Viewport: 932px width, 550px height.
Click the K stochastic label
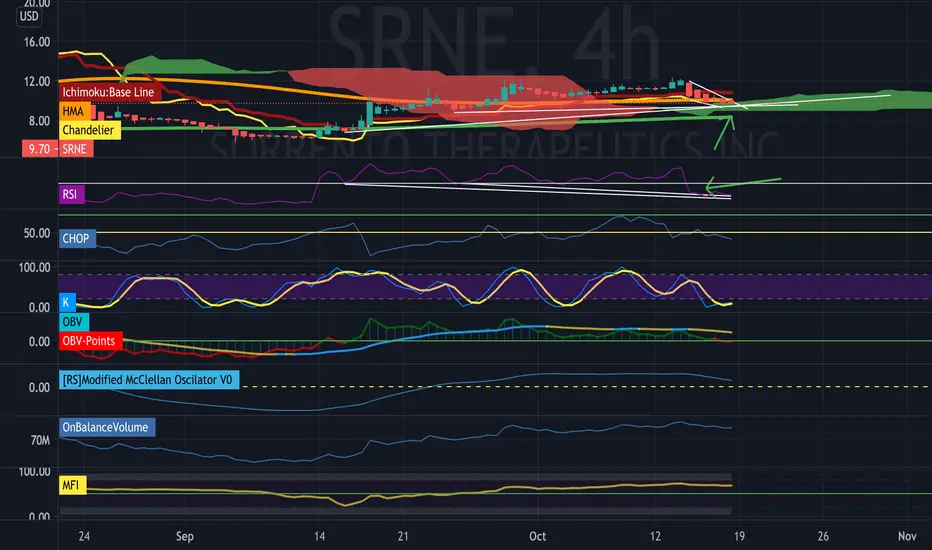tap(67, 302)
